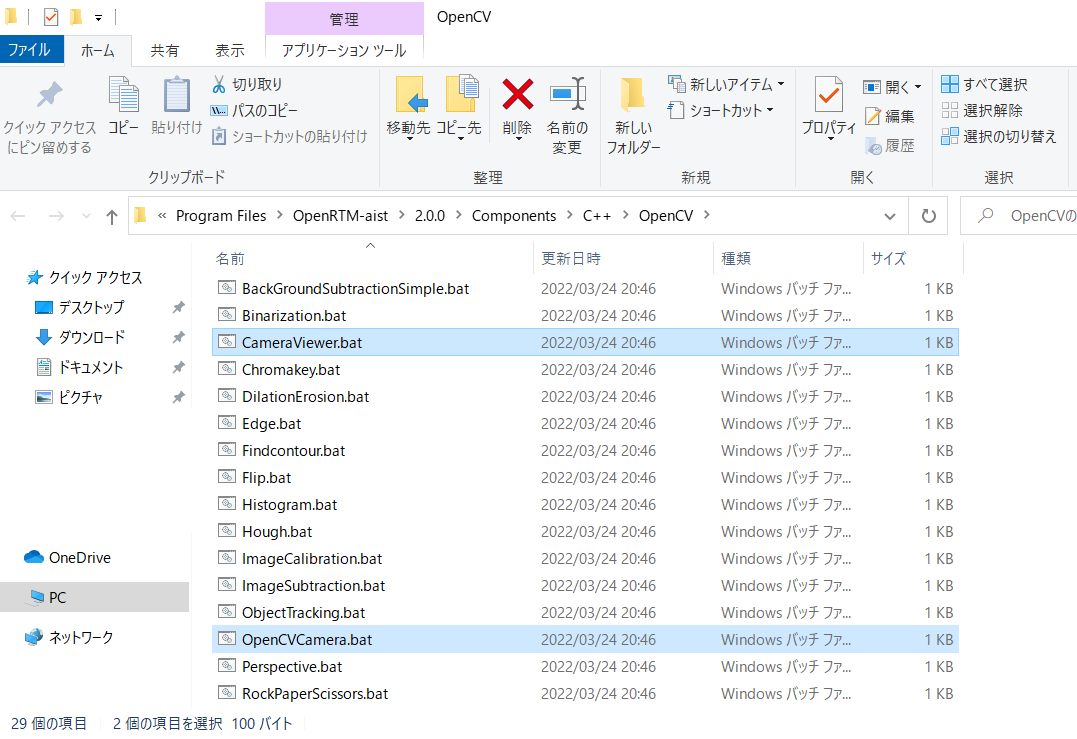Select the Histogram.bat file
This screenshot has height=739, width=1077.
585,504
